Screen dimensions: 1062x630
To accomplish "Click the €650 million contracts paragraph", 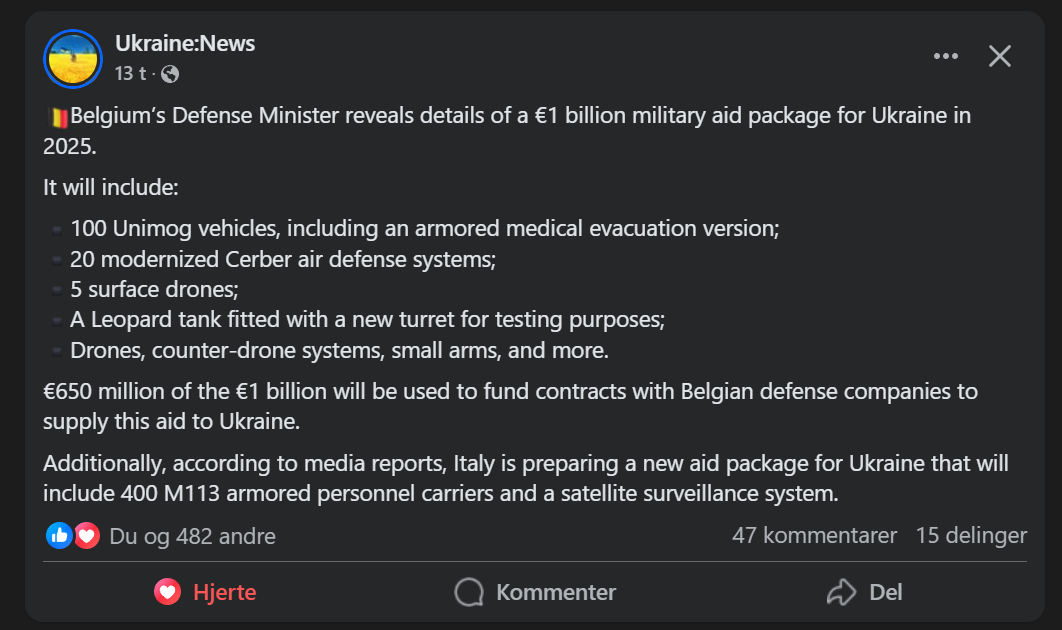I will point(511,406).
